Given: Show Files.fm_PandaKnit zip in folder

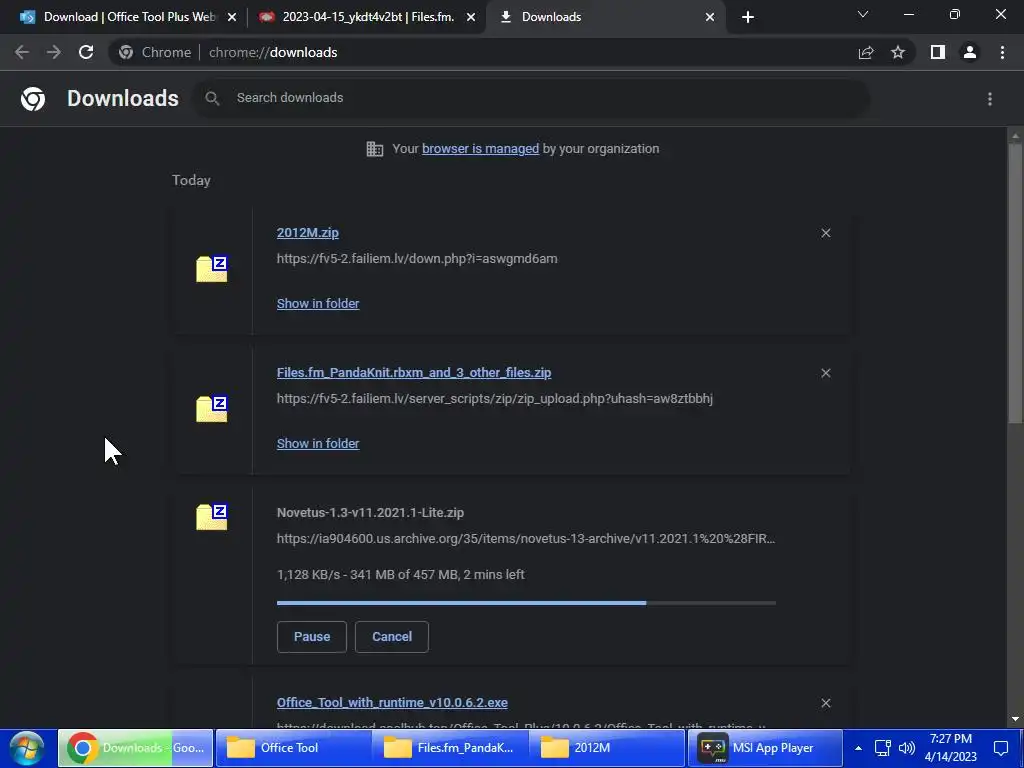Looking at the screenshot, I should click(x=318, y=443).
